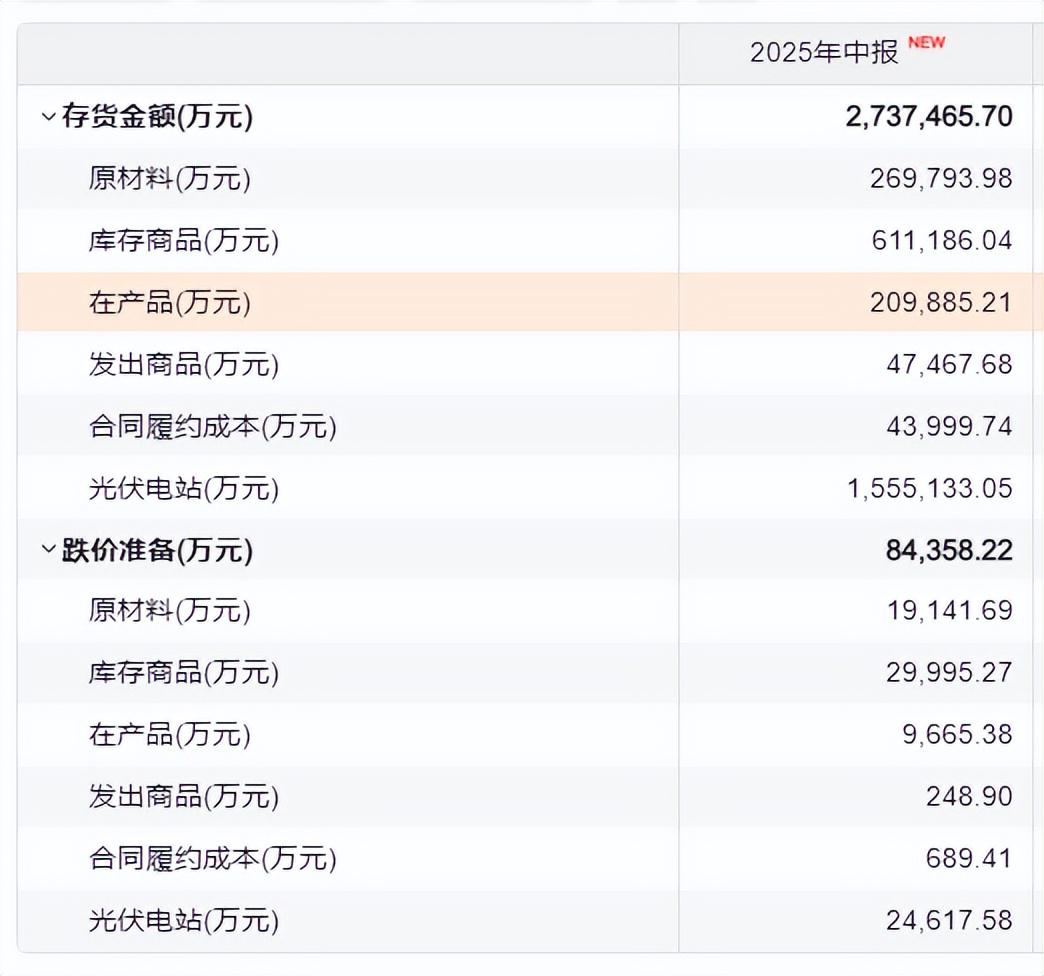Image resolution: width=1044 pixels, height=976 pixels.
Task: Collapse the 跌价准备 section chevron
Action: point(48,549)
